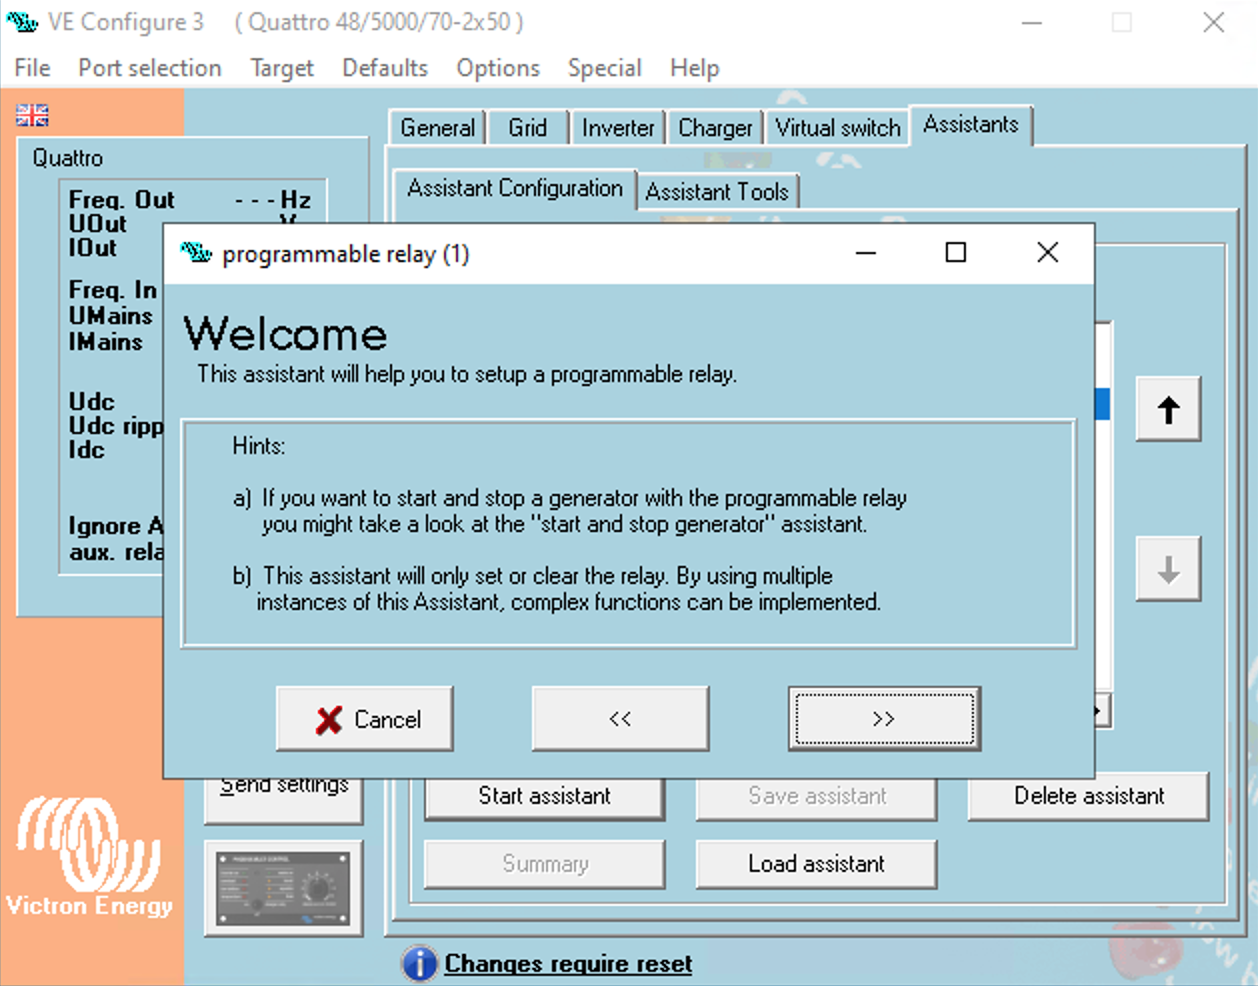This screenshot has width=1258, height=986.
Task: Maximize the programmable relay dialog
Action: click(956, 253)
